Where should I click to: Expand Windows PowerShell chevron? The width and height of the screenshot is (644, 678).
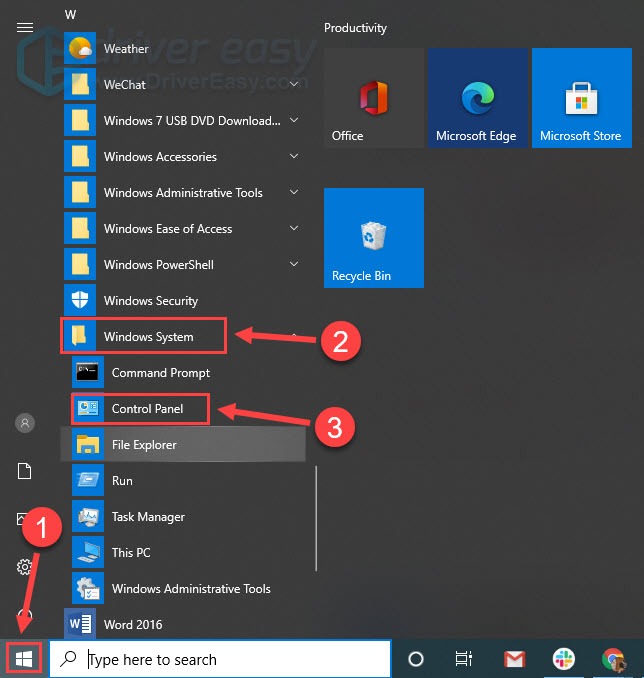[294, 264]
